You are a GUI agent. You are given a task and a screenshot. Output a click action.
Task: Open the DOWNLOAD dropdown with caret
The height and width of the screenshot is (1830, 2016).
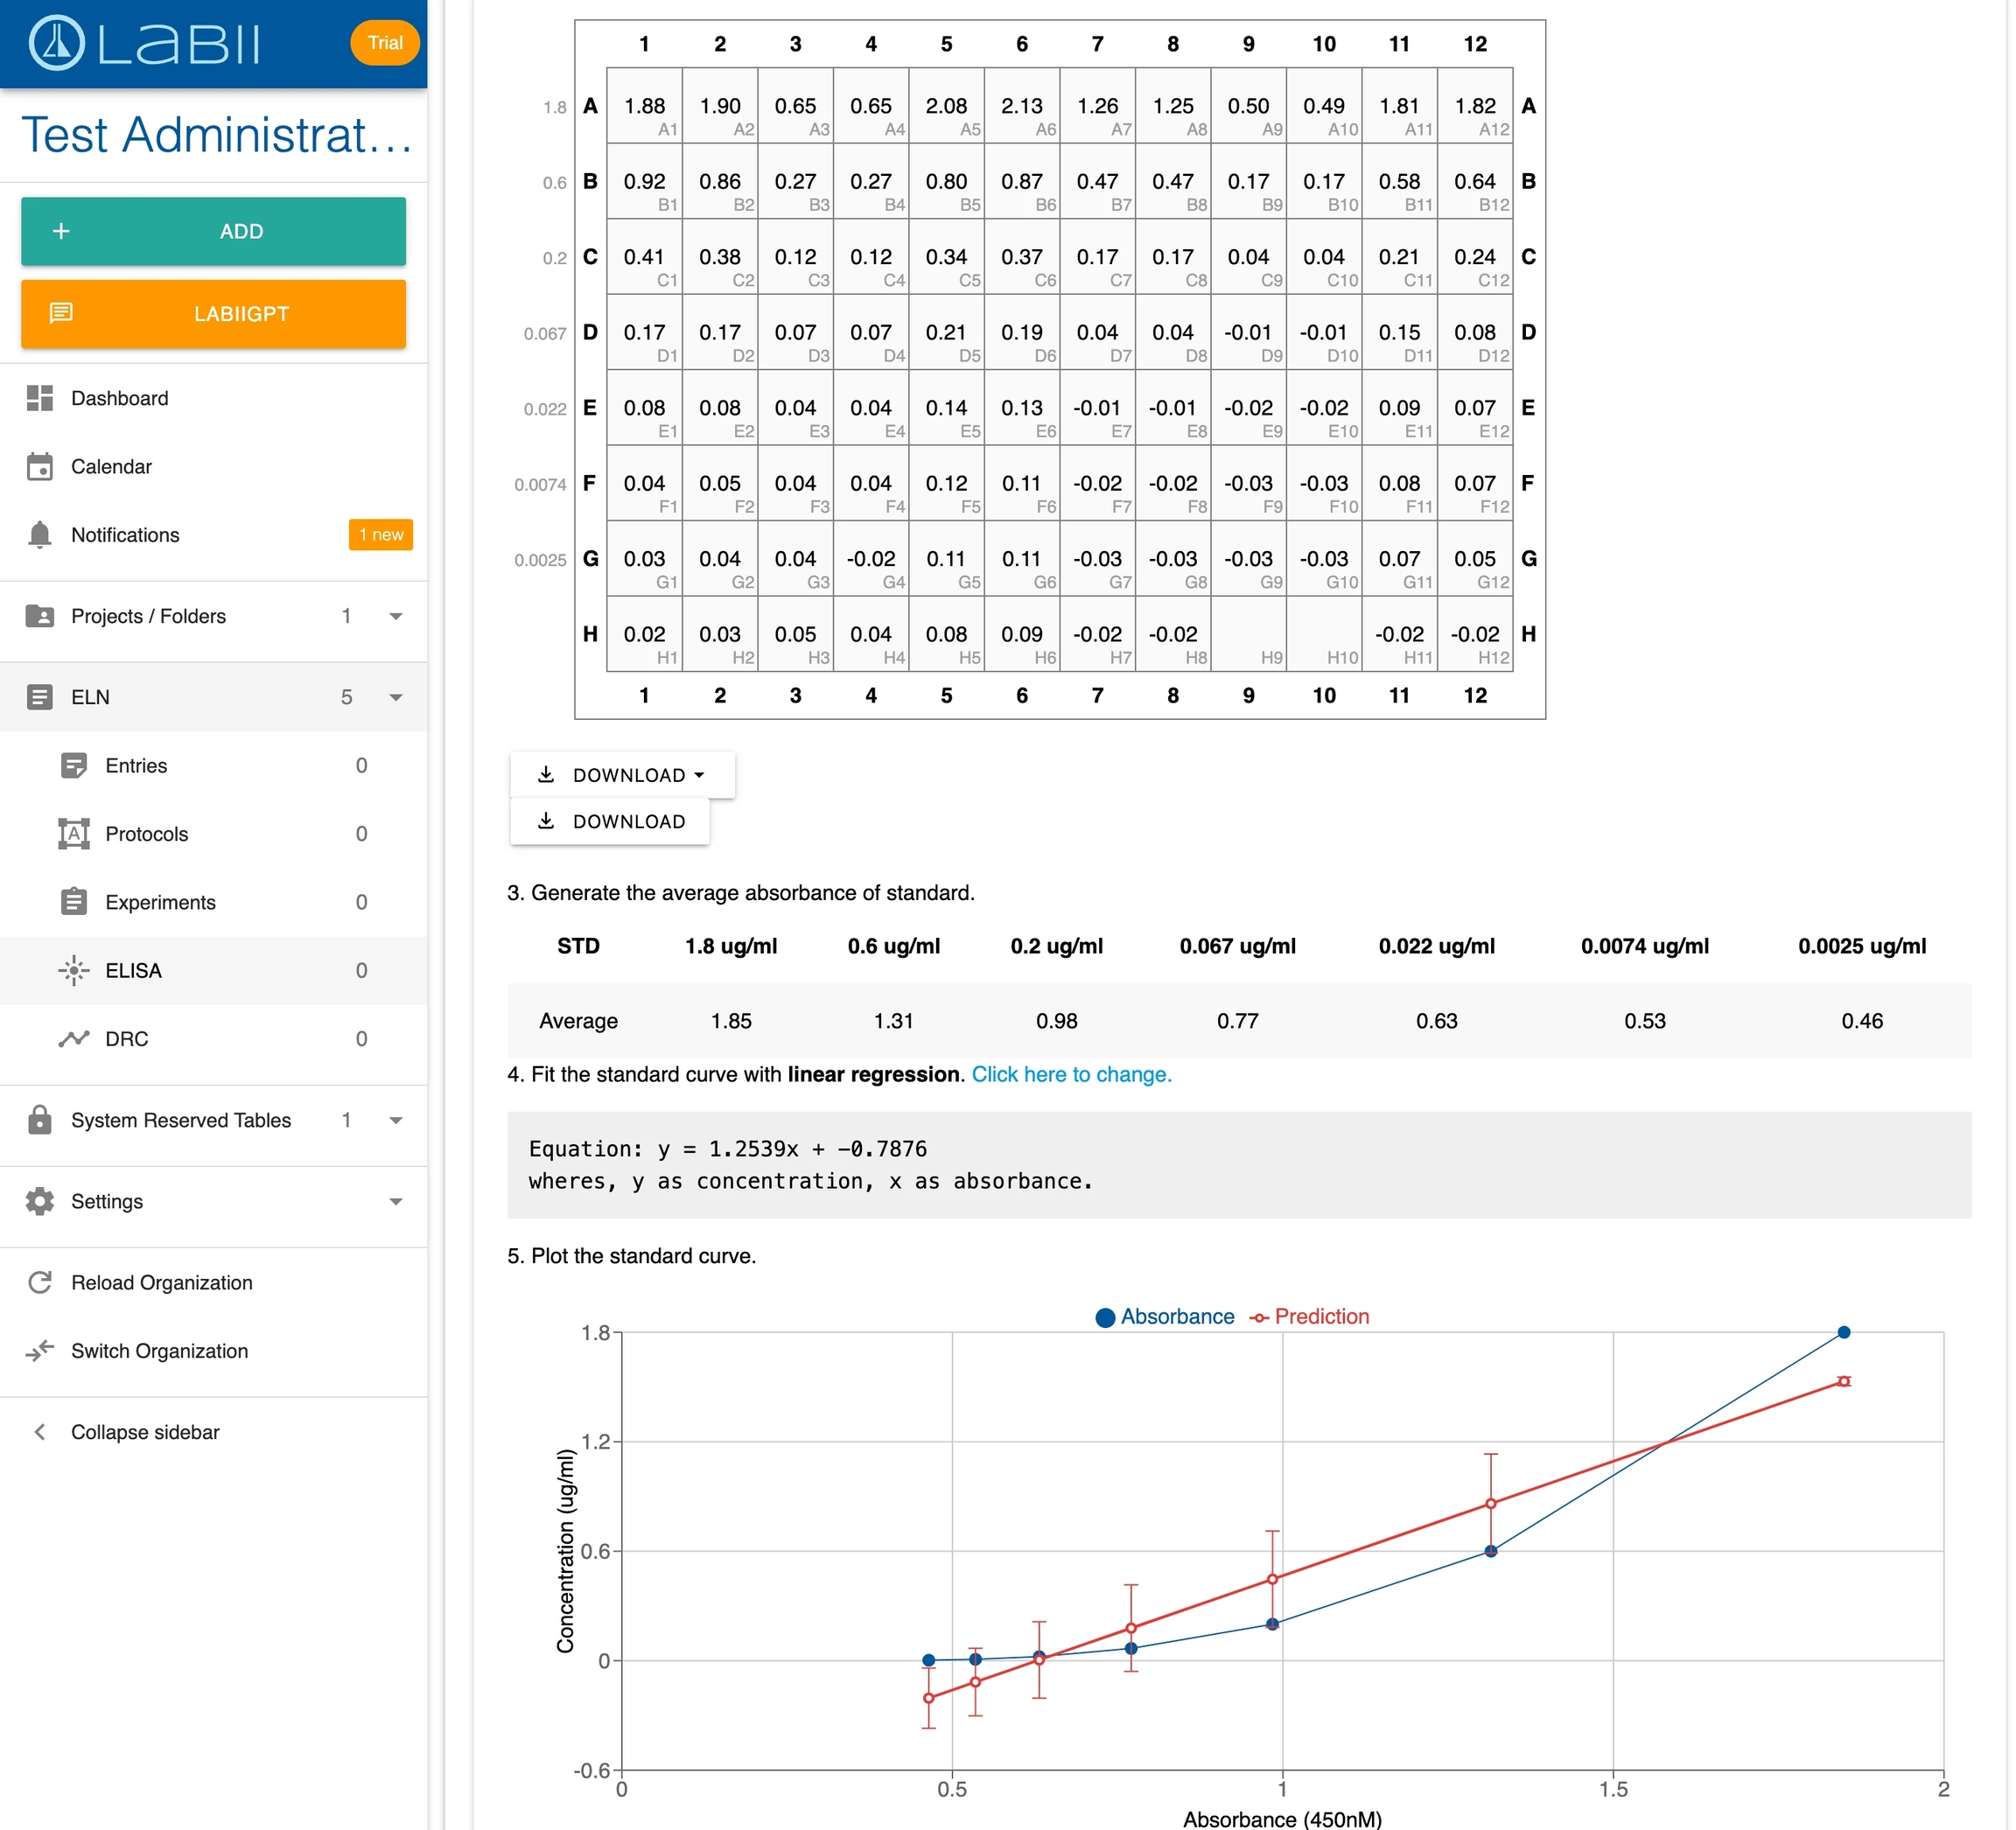pos(622,775)
